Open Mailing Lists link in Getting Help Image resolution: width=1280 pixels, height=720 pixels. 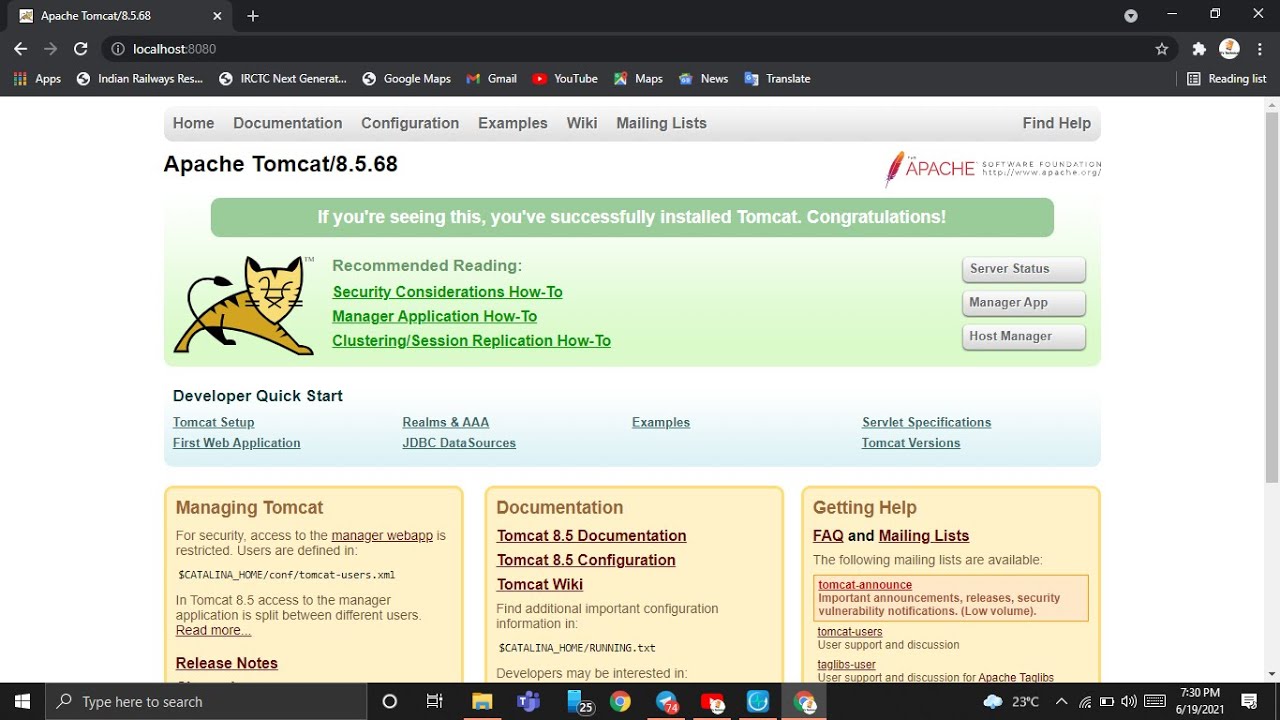click(x=924, y=536)
